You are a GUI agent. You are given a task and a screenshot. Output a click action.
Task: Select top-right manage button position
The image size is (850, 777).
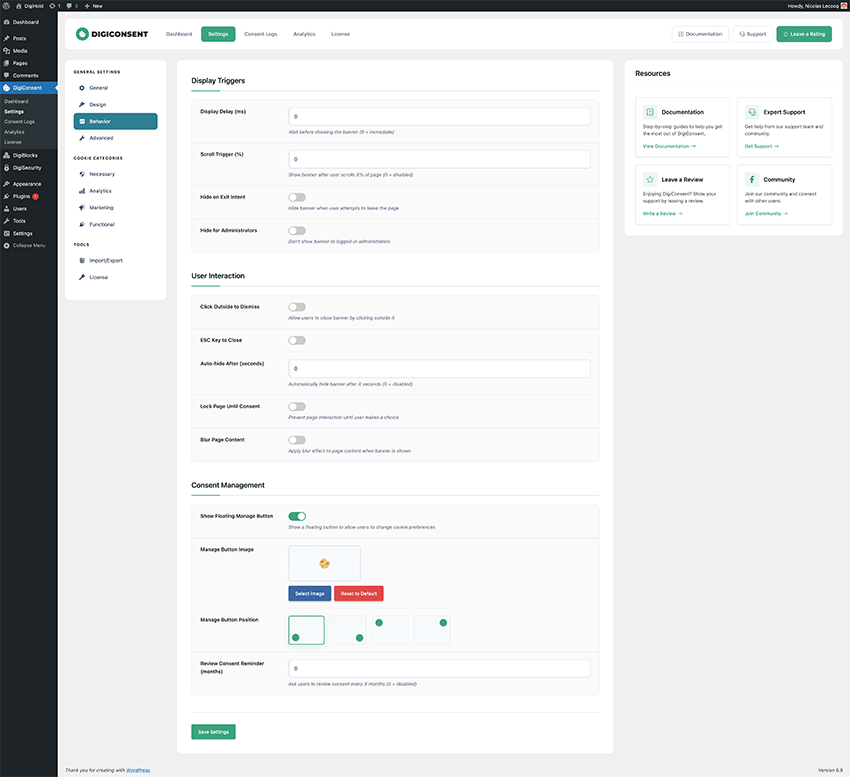tap(432, 630)
